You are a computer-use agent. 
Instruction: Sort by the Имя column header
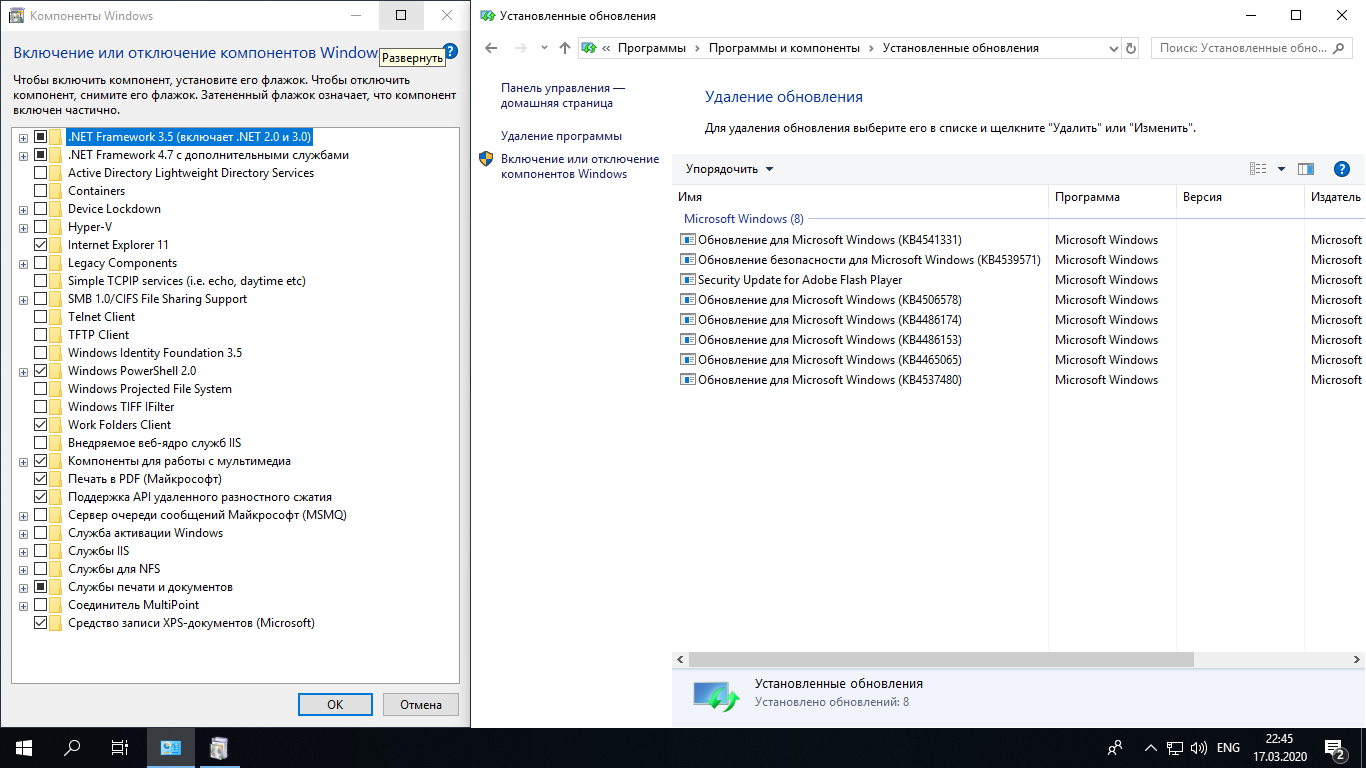click(x=861, y=197)
